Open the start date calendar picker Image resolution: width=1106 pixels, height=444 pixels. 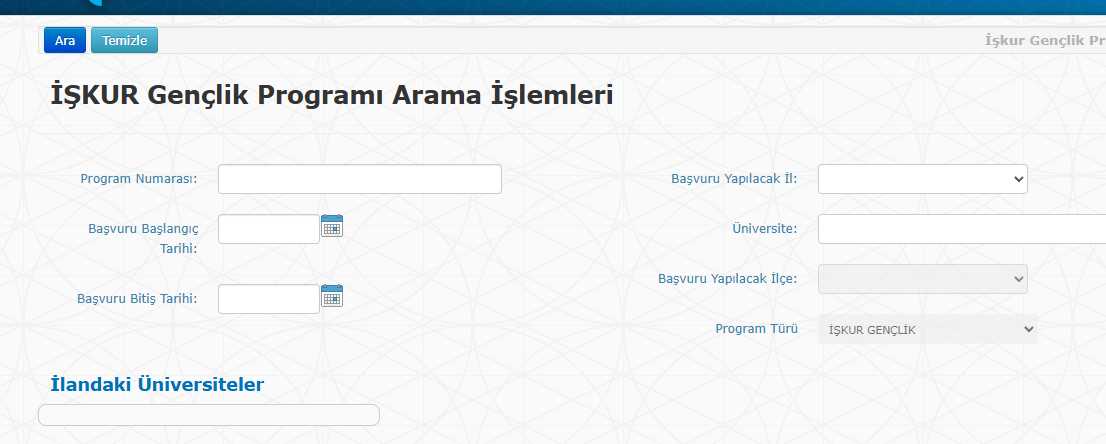[332, 227]
